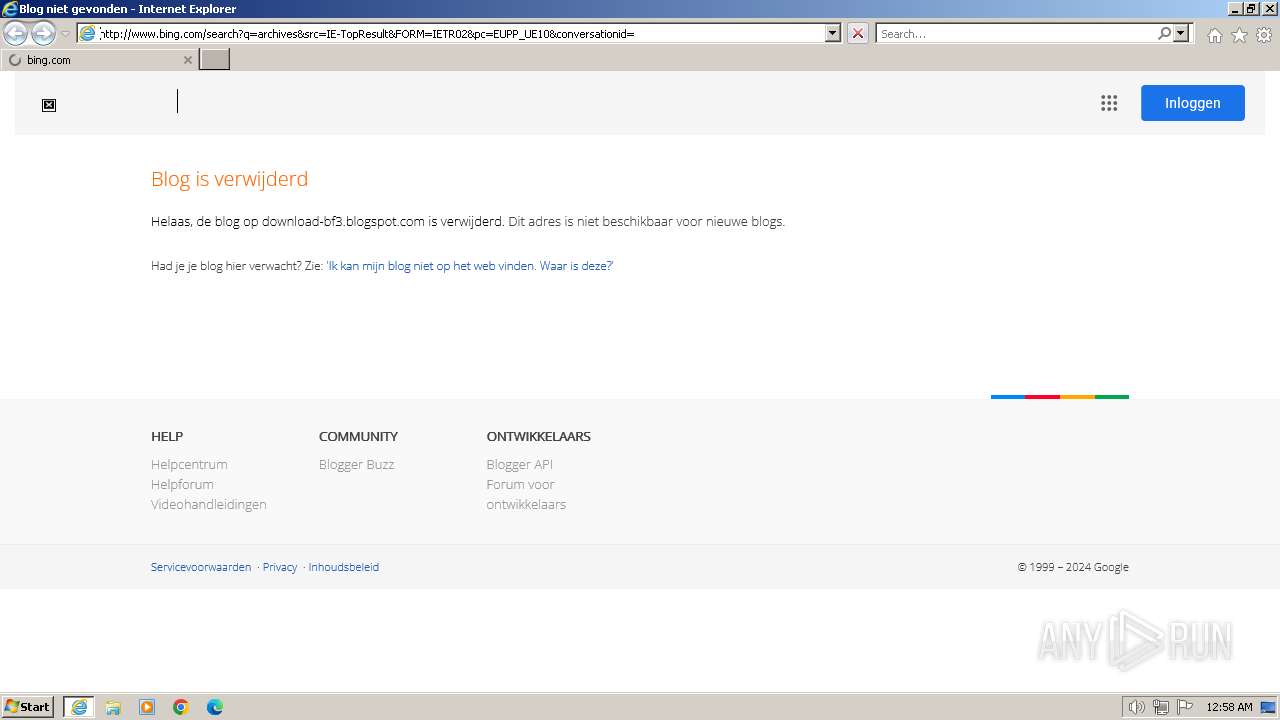Open the Servicevoorwaarden link
The height and width of the screenshot is (720, 1280).
point(201,567)
